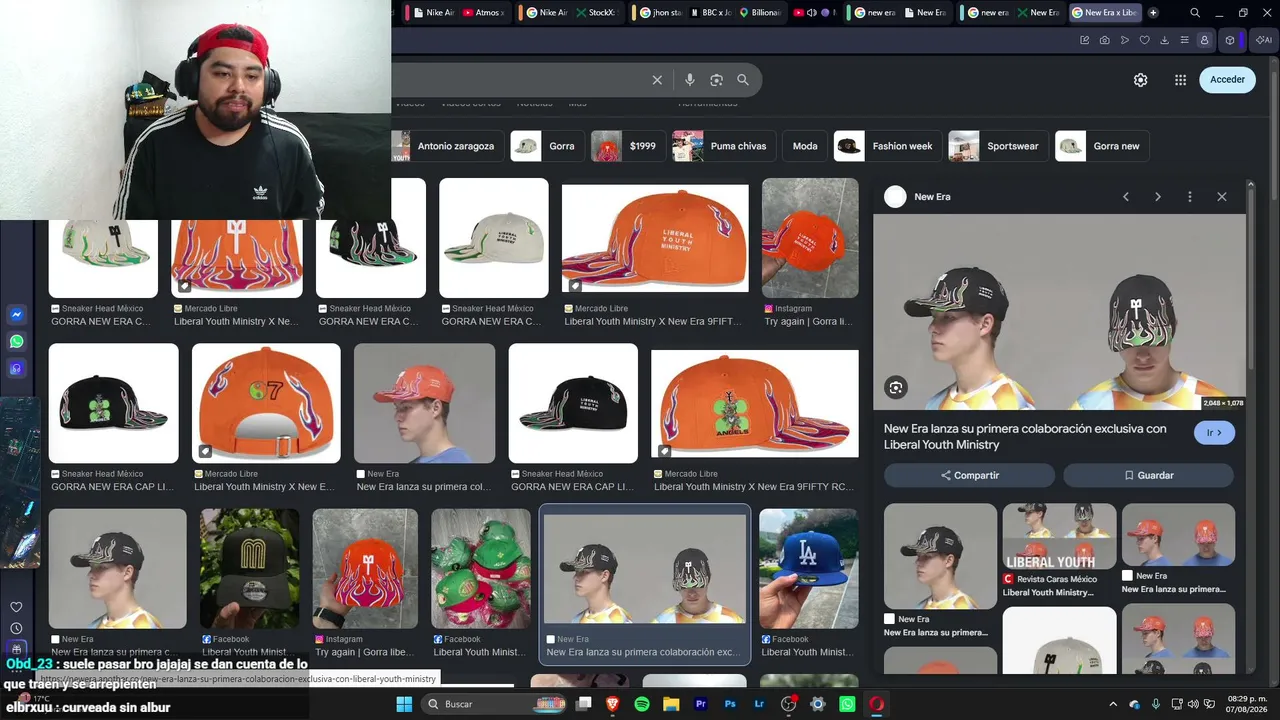The height and width of the screenshot is (720, 1280).
Task: Click the Acceder sign-in button
Action: [1227, 80]
